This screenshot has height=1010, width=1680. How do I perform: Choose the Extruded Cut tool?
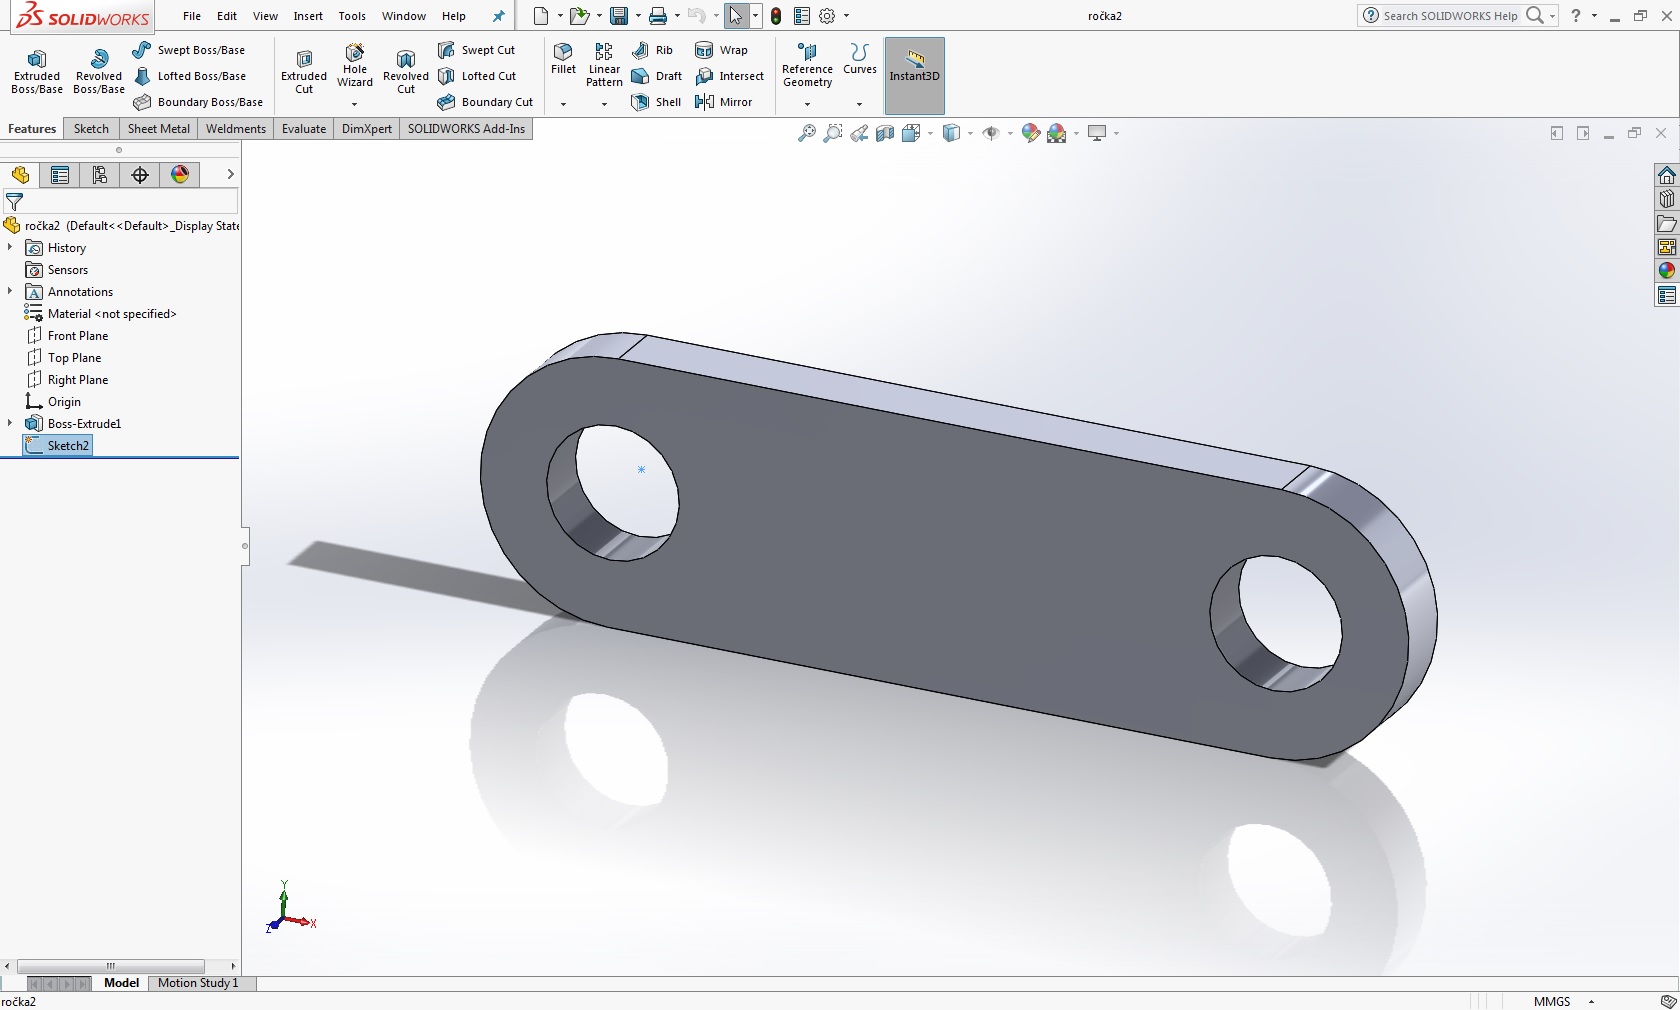tap(304, 71)
